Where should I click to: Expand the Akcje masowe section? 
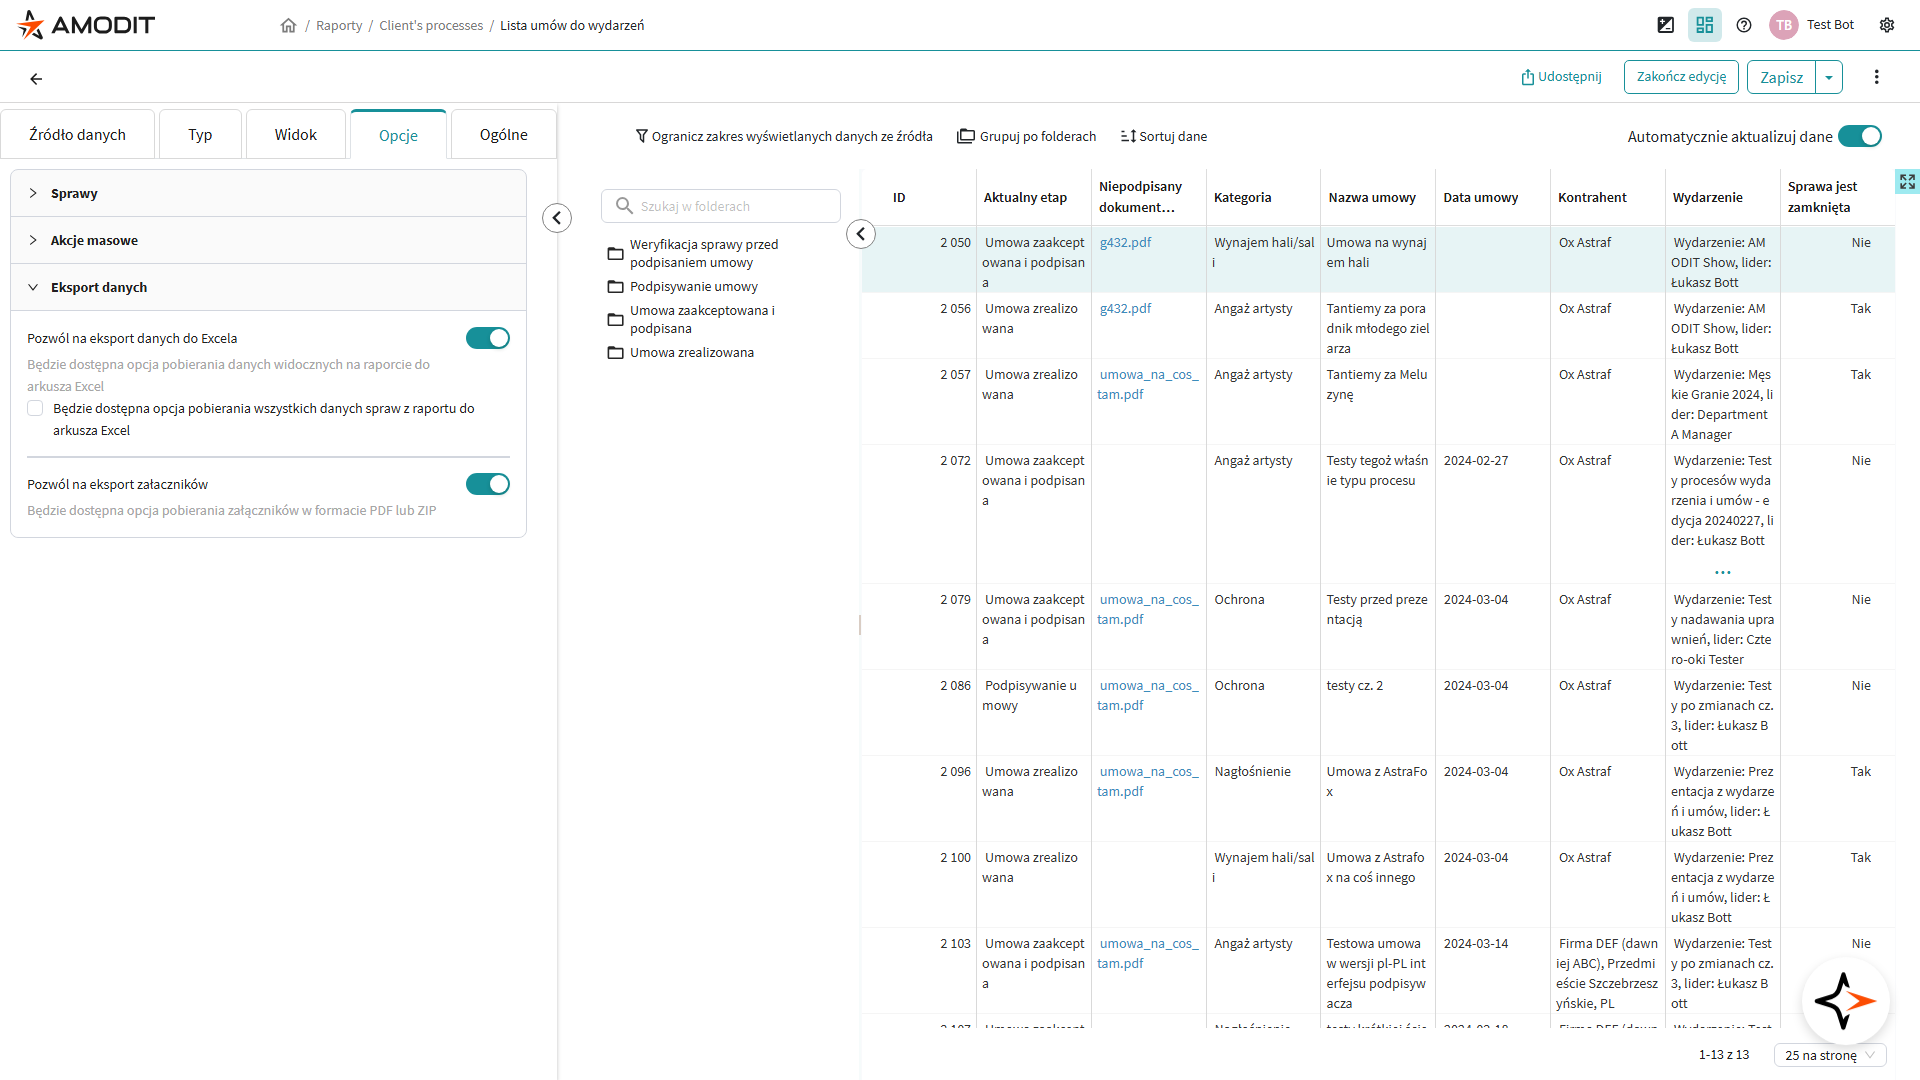(94, 240)
